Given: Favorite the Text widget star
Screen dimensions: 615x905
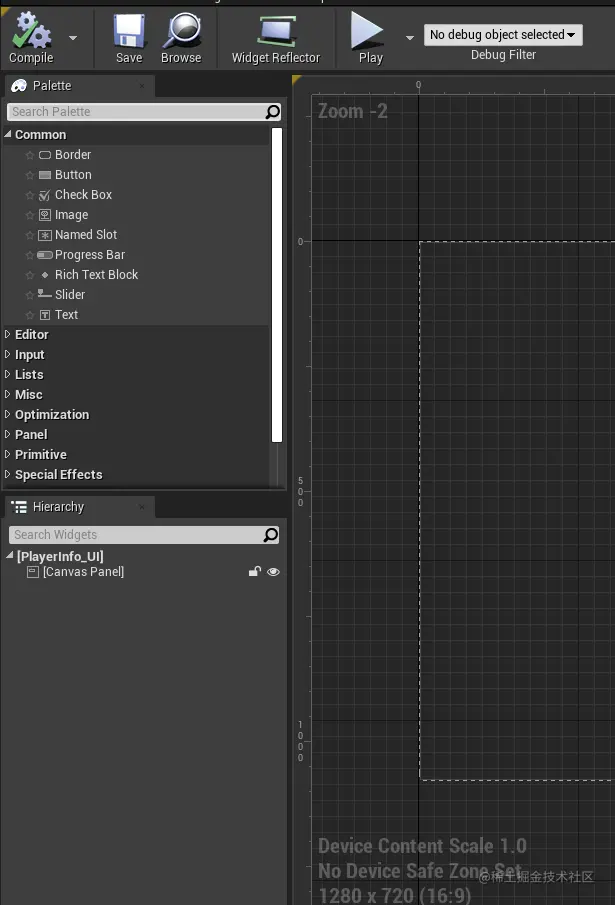Looking at the screenshot, I should (30, 315).
